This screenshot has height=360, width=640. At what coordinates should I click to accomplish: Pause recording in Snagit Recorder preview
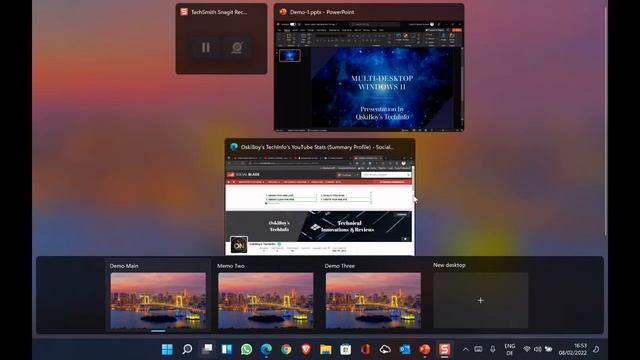click(206, 48)
